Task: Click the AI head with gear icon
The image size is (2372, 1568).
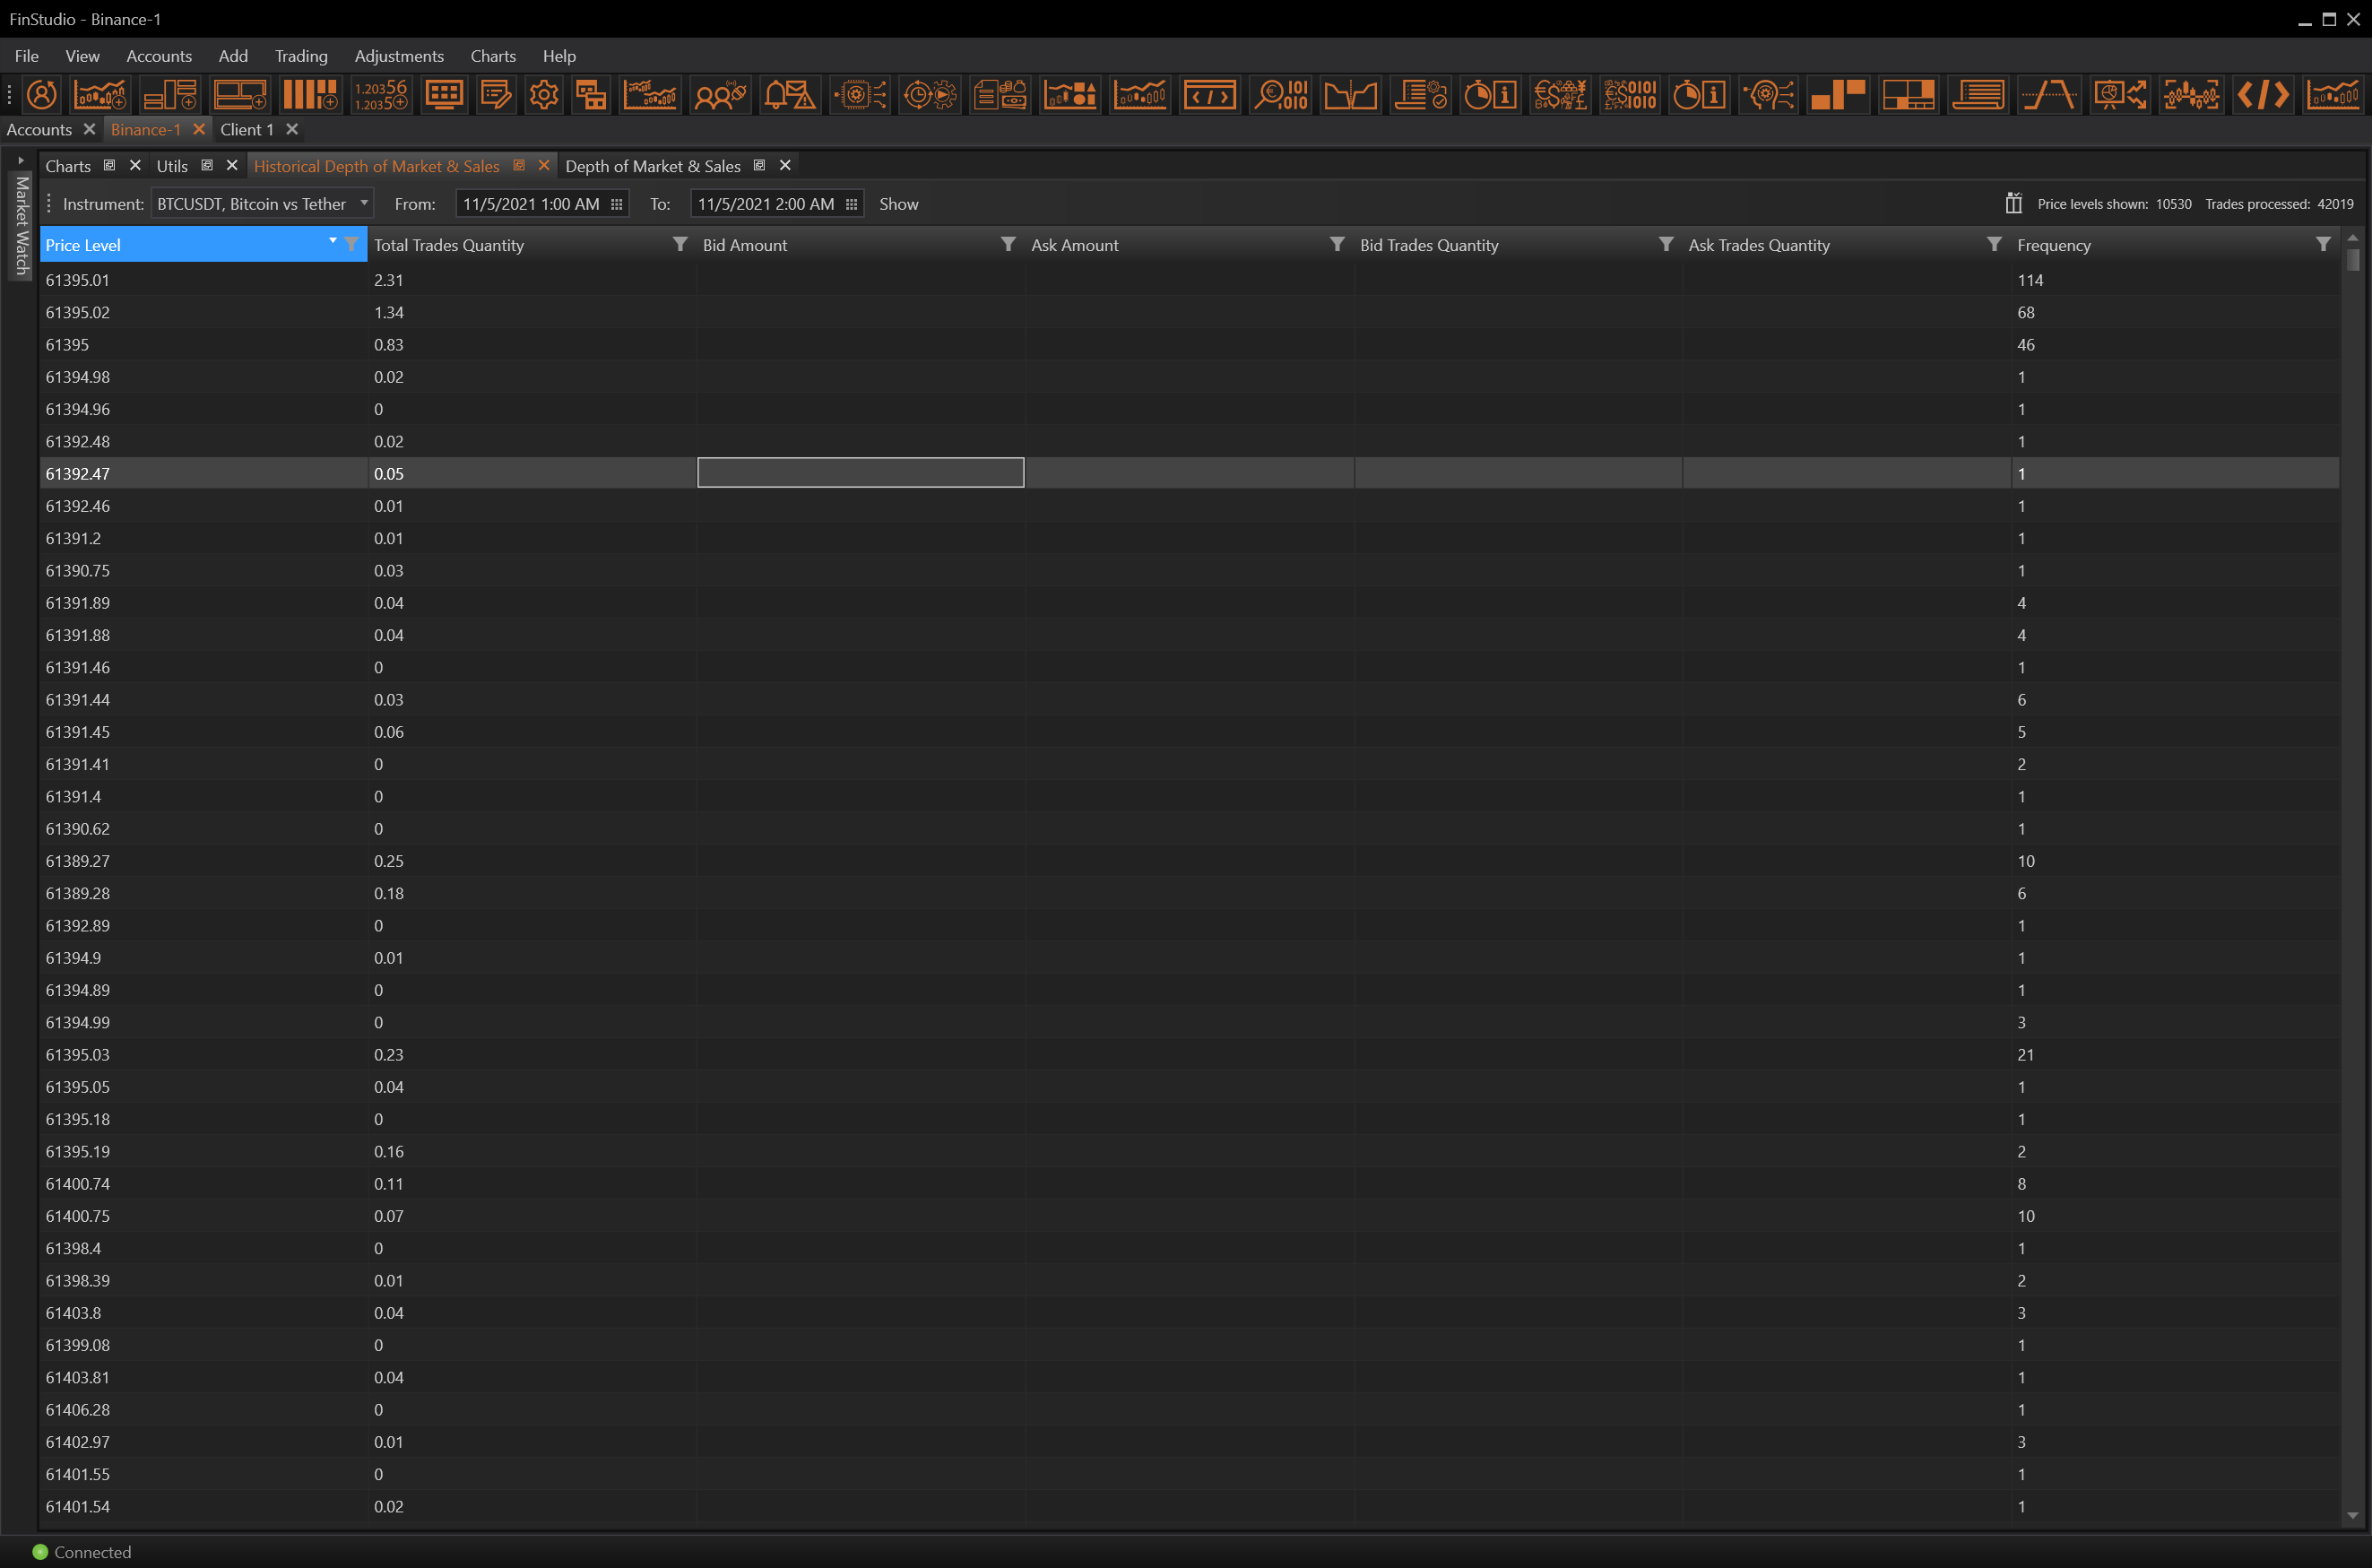Action: click(x=1768, y=95)
